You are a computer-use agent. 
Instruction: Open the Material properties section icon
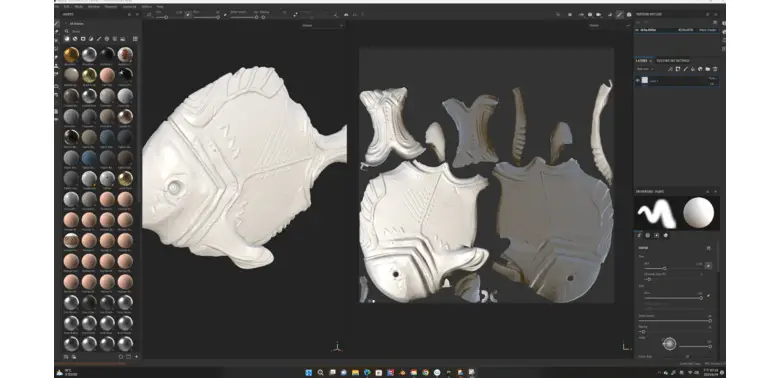666,235
